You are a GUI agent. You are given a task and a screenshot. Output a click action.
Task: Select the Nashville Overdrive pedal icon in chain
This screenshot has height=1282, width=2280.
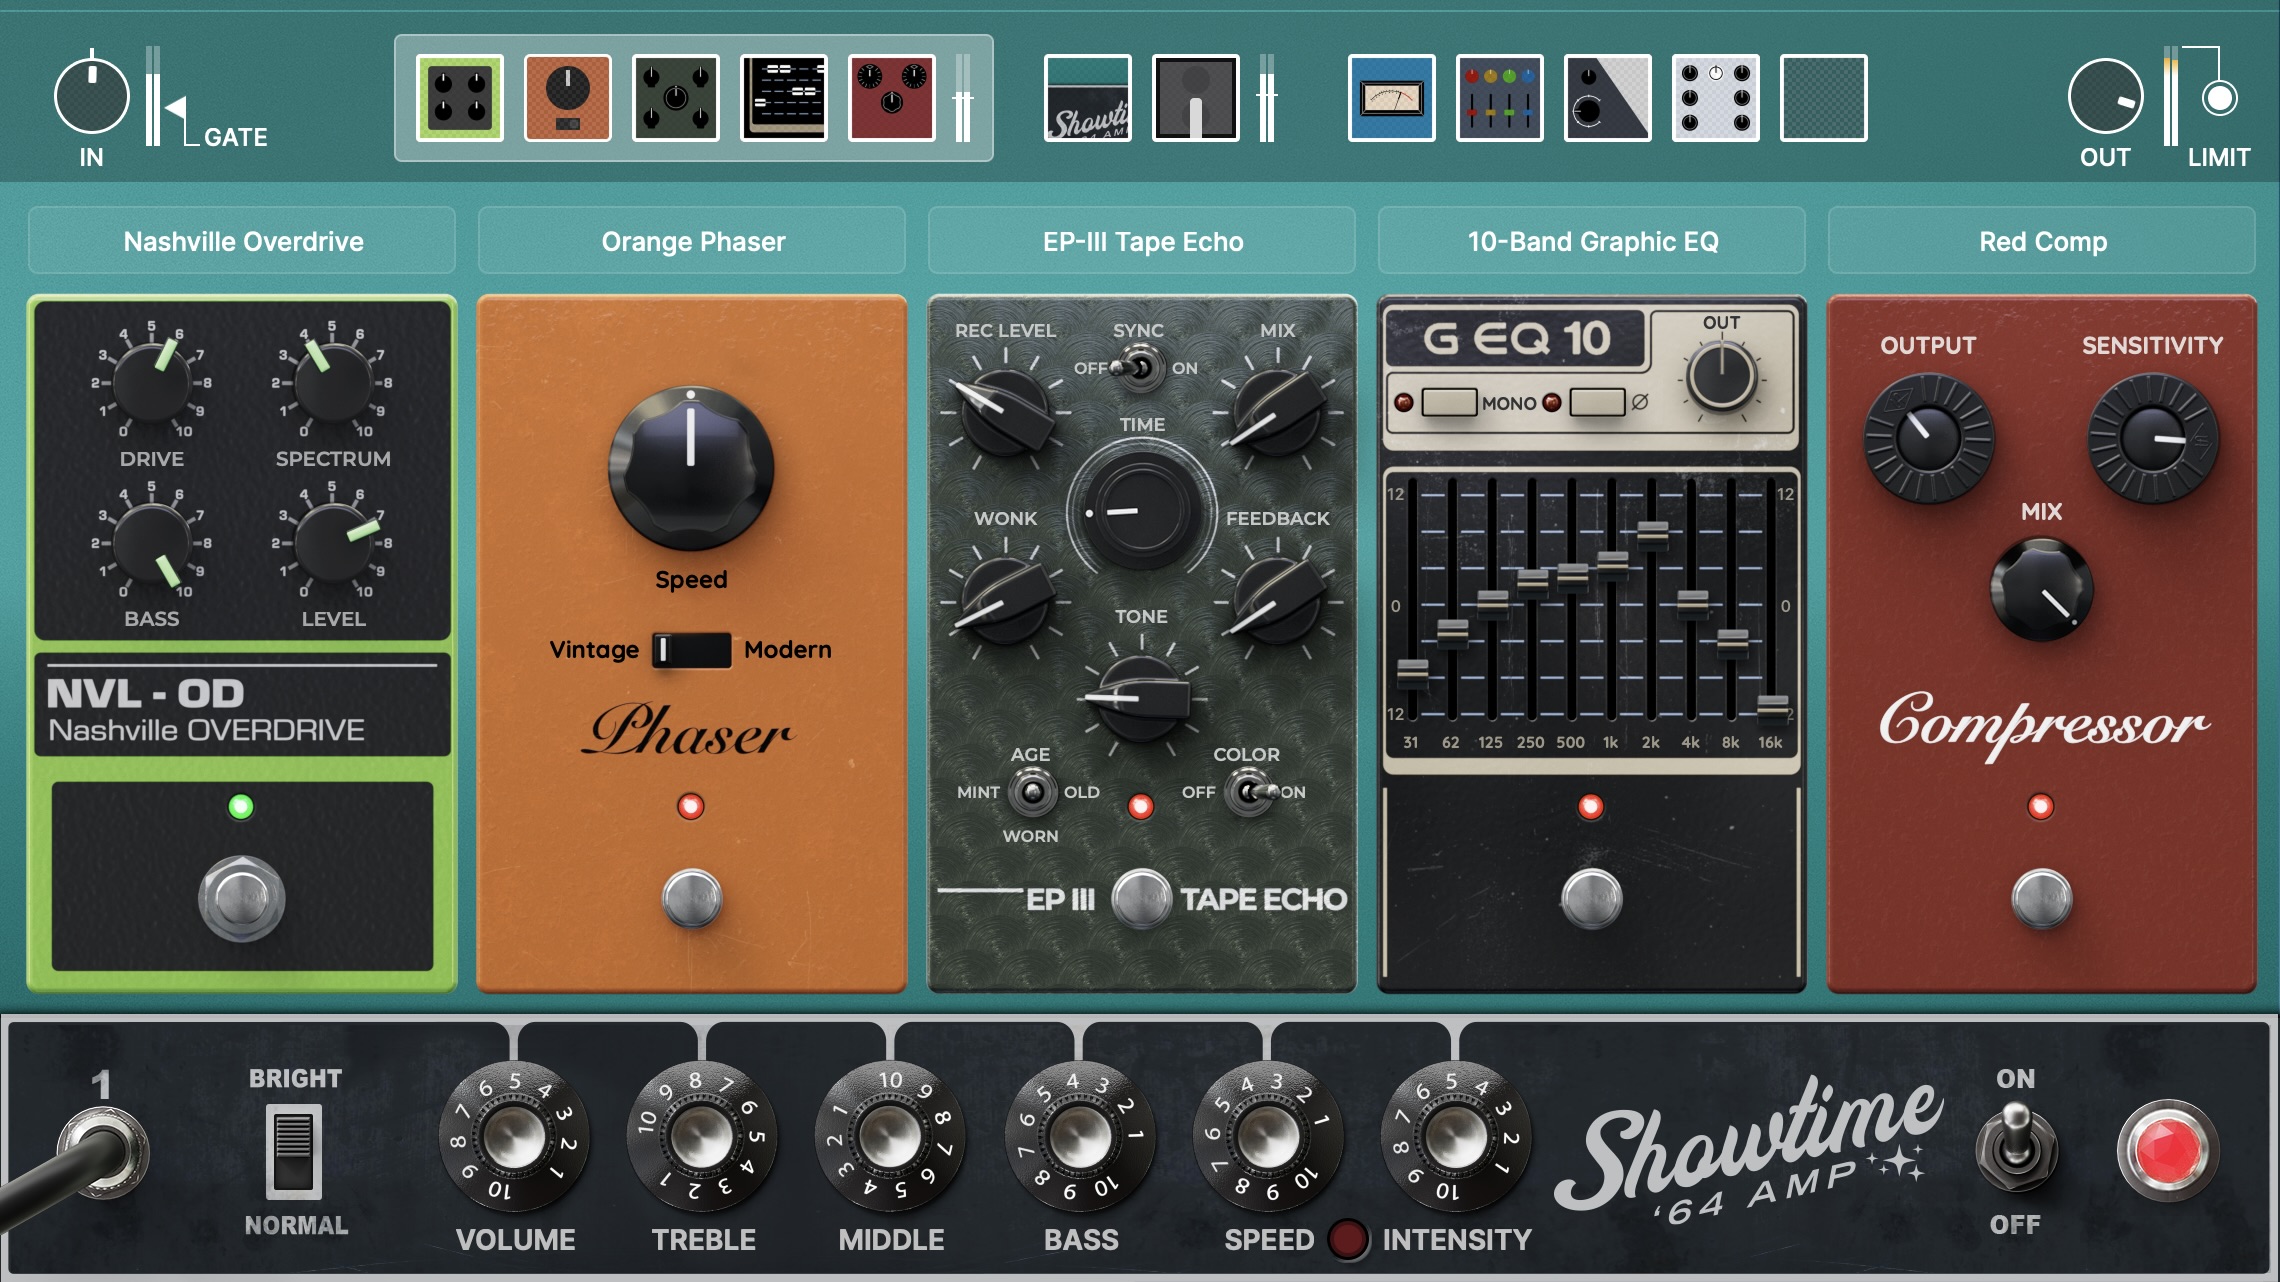tap(458, 97)
